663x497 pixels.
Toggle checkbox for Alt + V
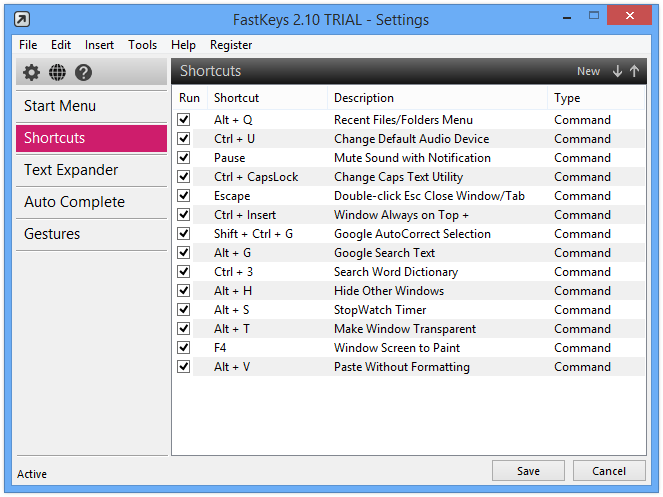[x=184, y=367]
